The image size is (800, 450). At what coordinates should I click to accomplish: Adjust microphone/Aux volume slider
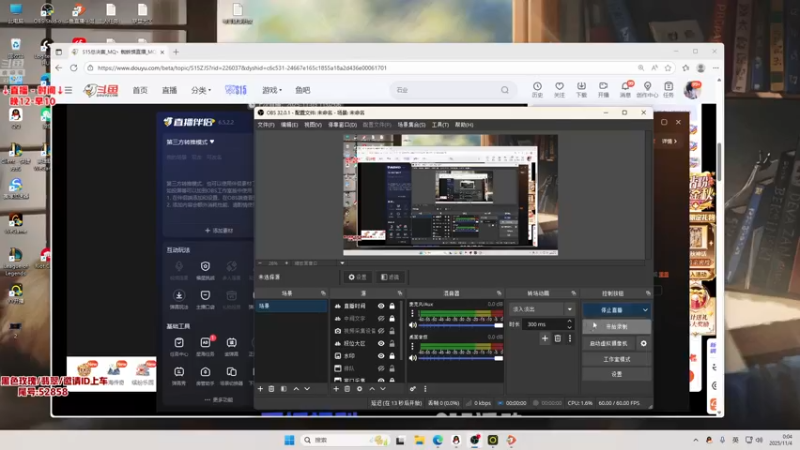point(461,325)
